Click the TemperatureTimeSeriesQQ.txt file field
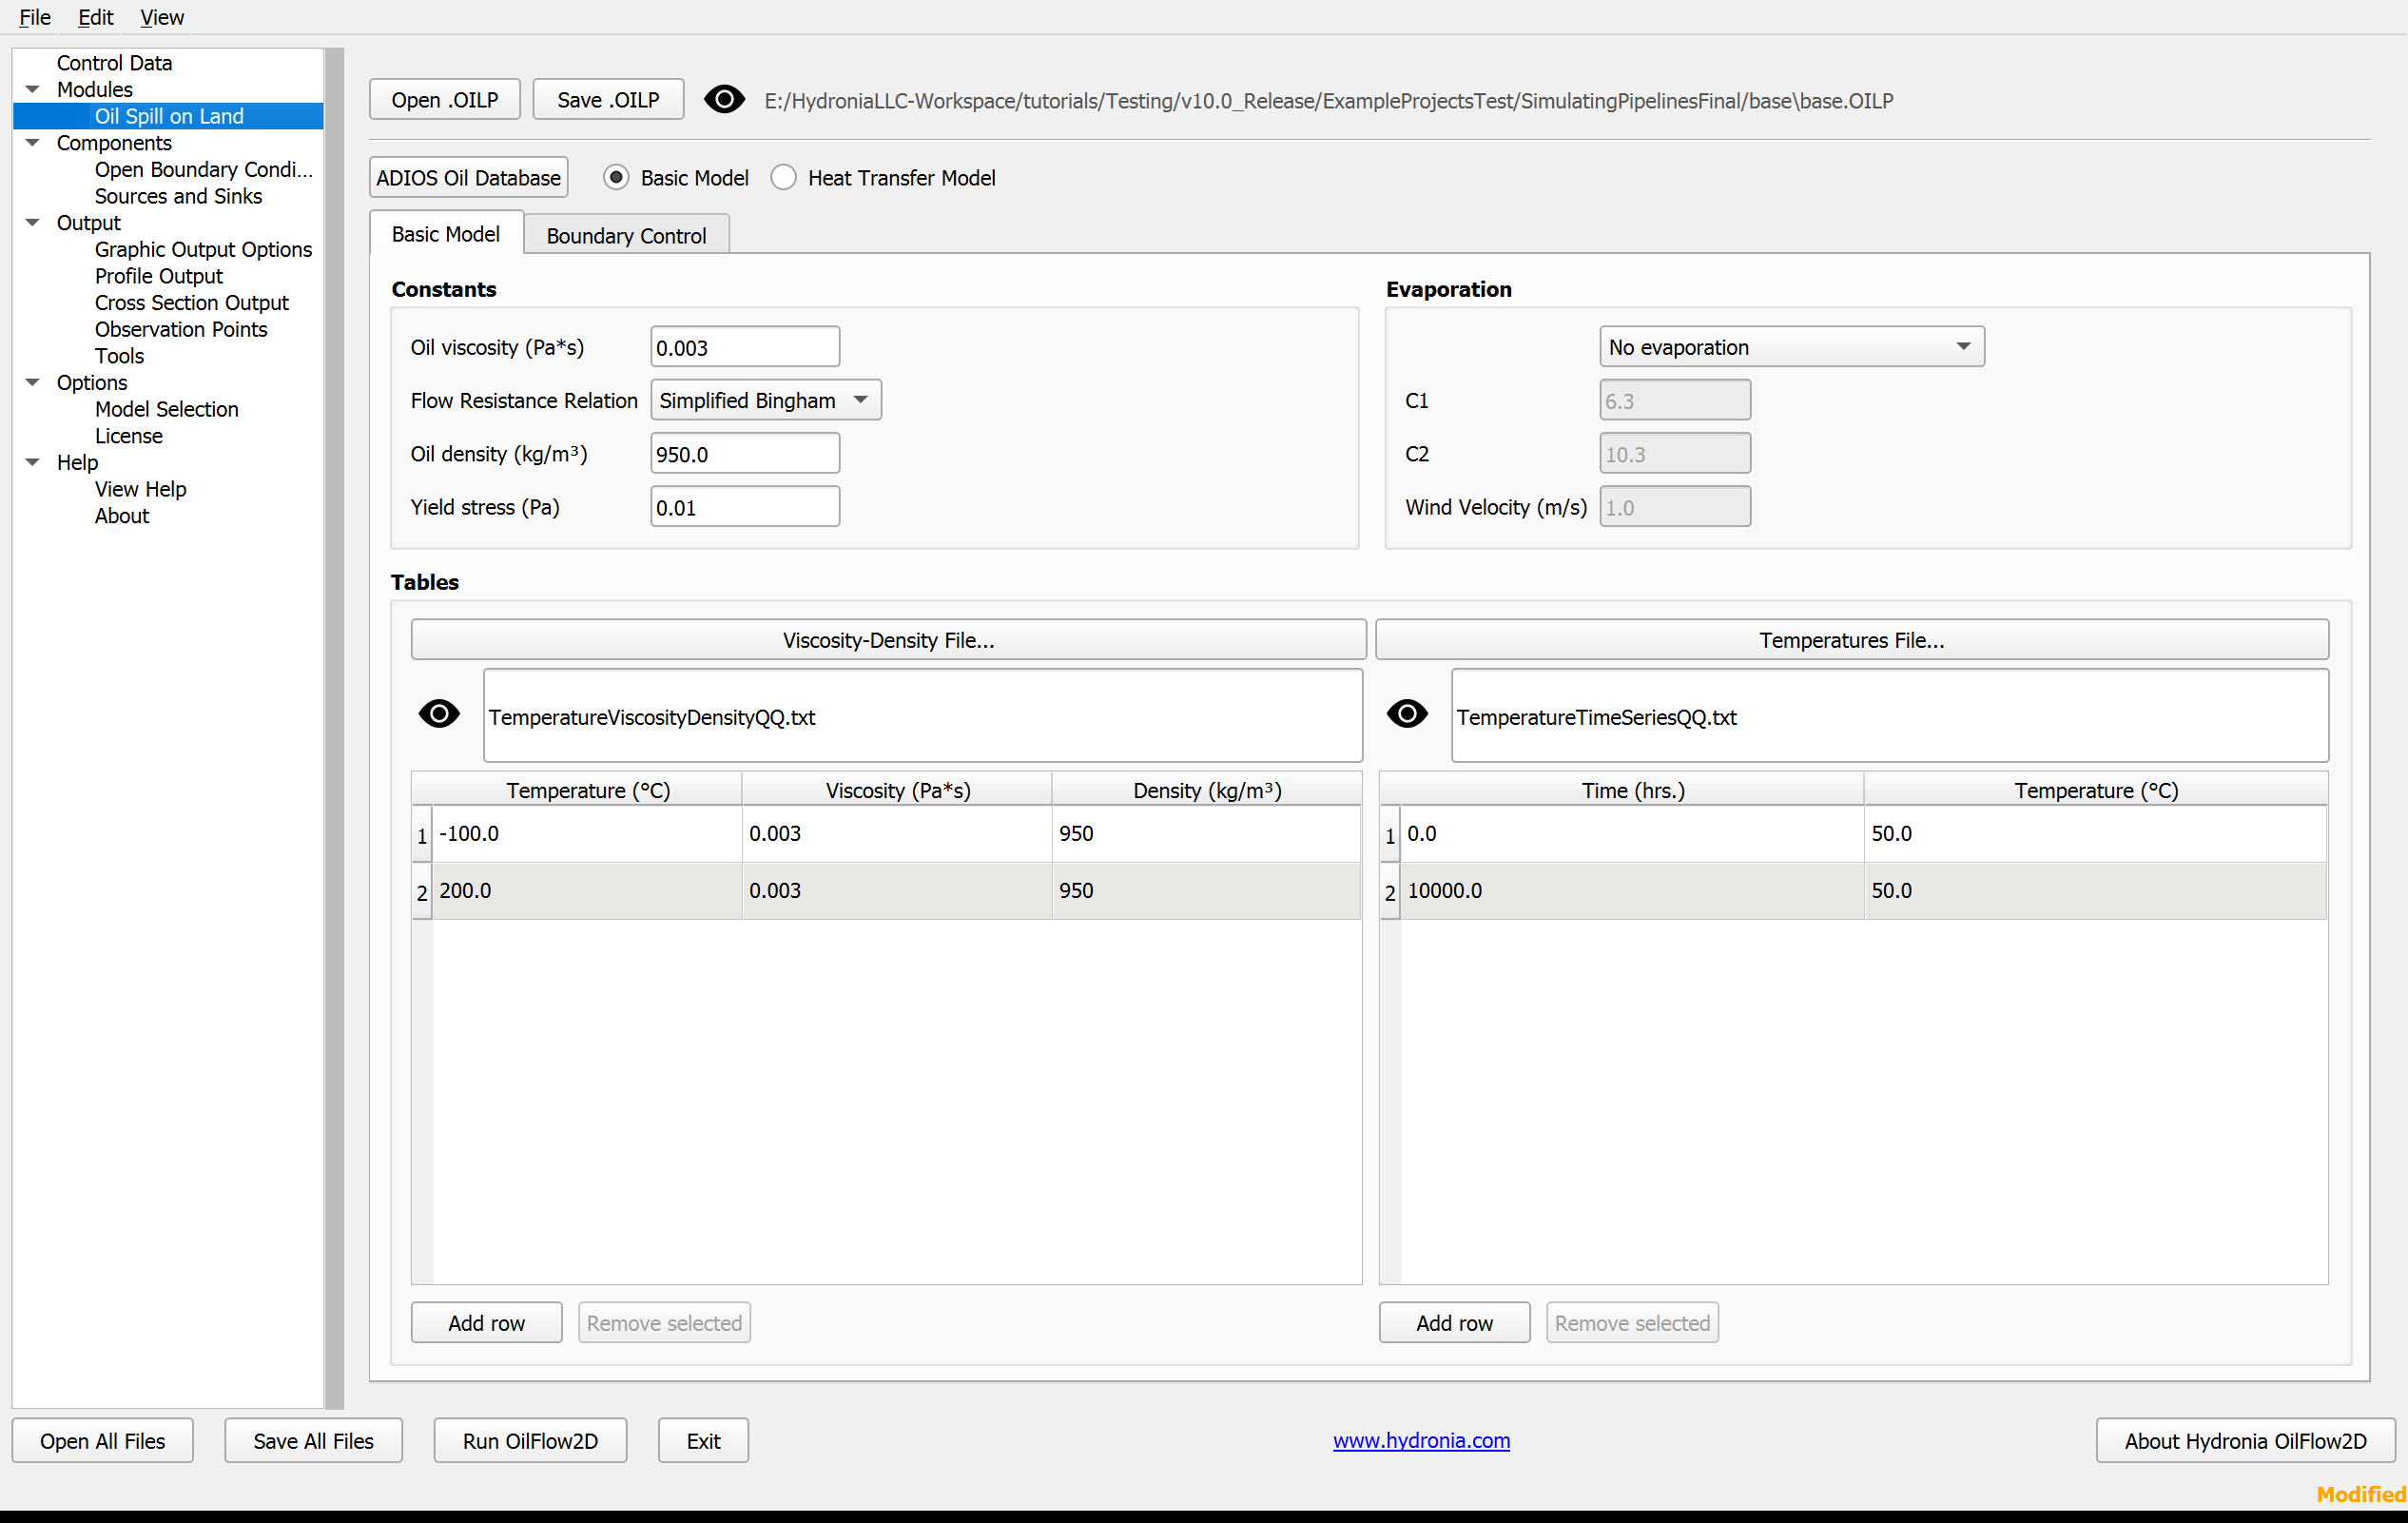The height and width of the screenshot is (1523, 2408). click(1890, 716)
